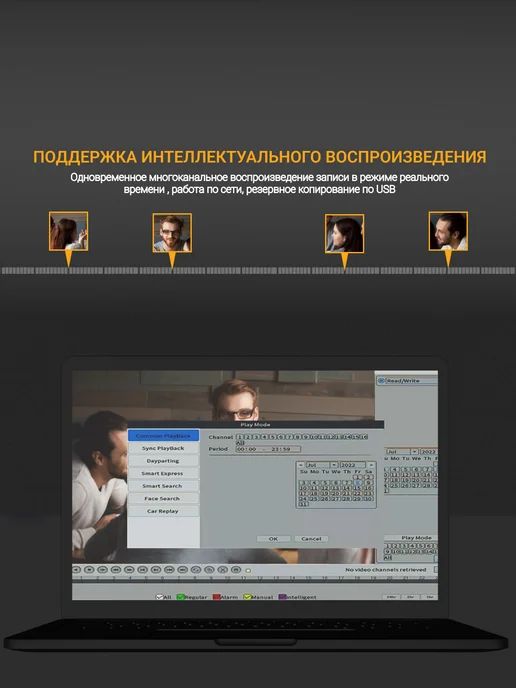Click the slow play button
Viewport: 516px width, 688px height.
(102, 570)
